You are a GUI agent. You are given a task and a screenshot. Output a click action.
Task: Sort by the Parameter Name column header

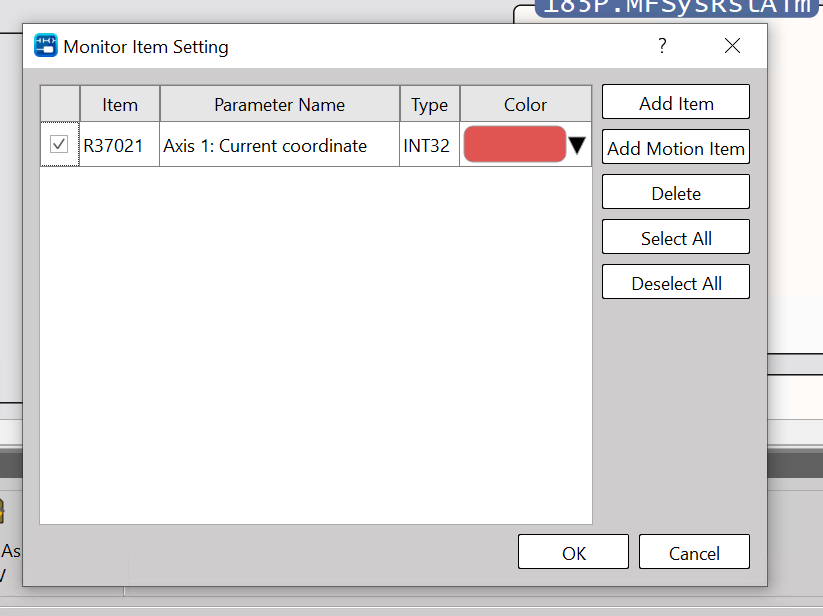(x=279, y=104)
